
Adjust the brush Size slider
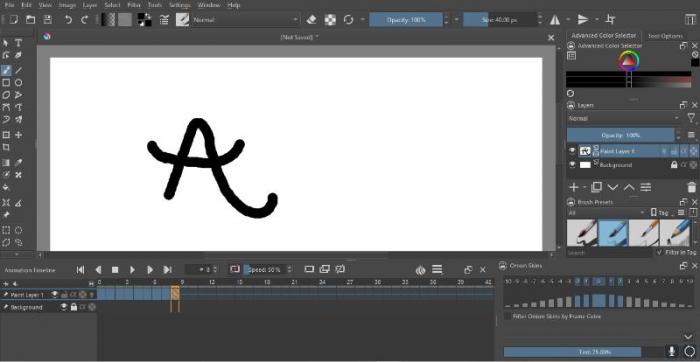point(499,20)
